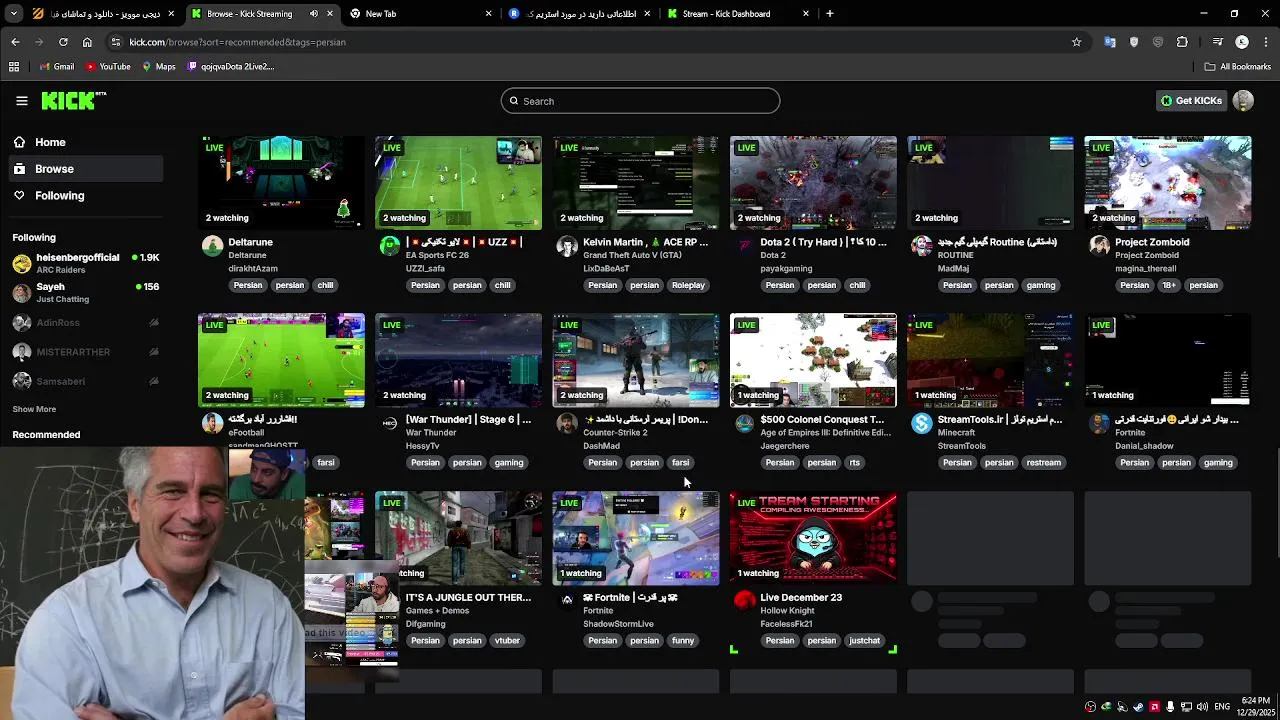Image resolution: width=1280 pixels, height=720 pixels.
Task: Open AdinRoss offline channel
Action: (86, 323)
